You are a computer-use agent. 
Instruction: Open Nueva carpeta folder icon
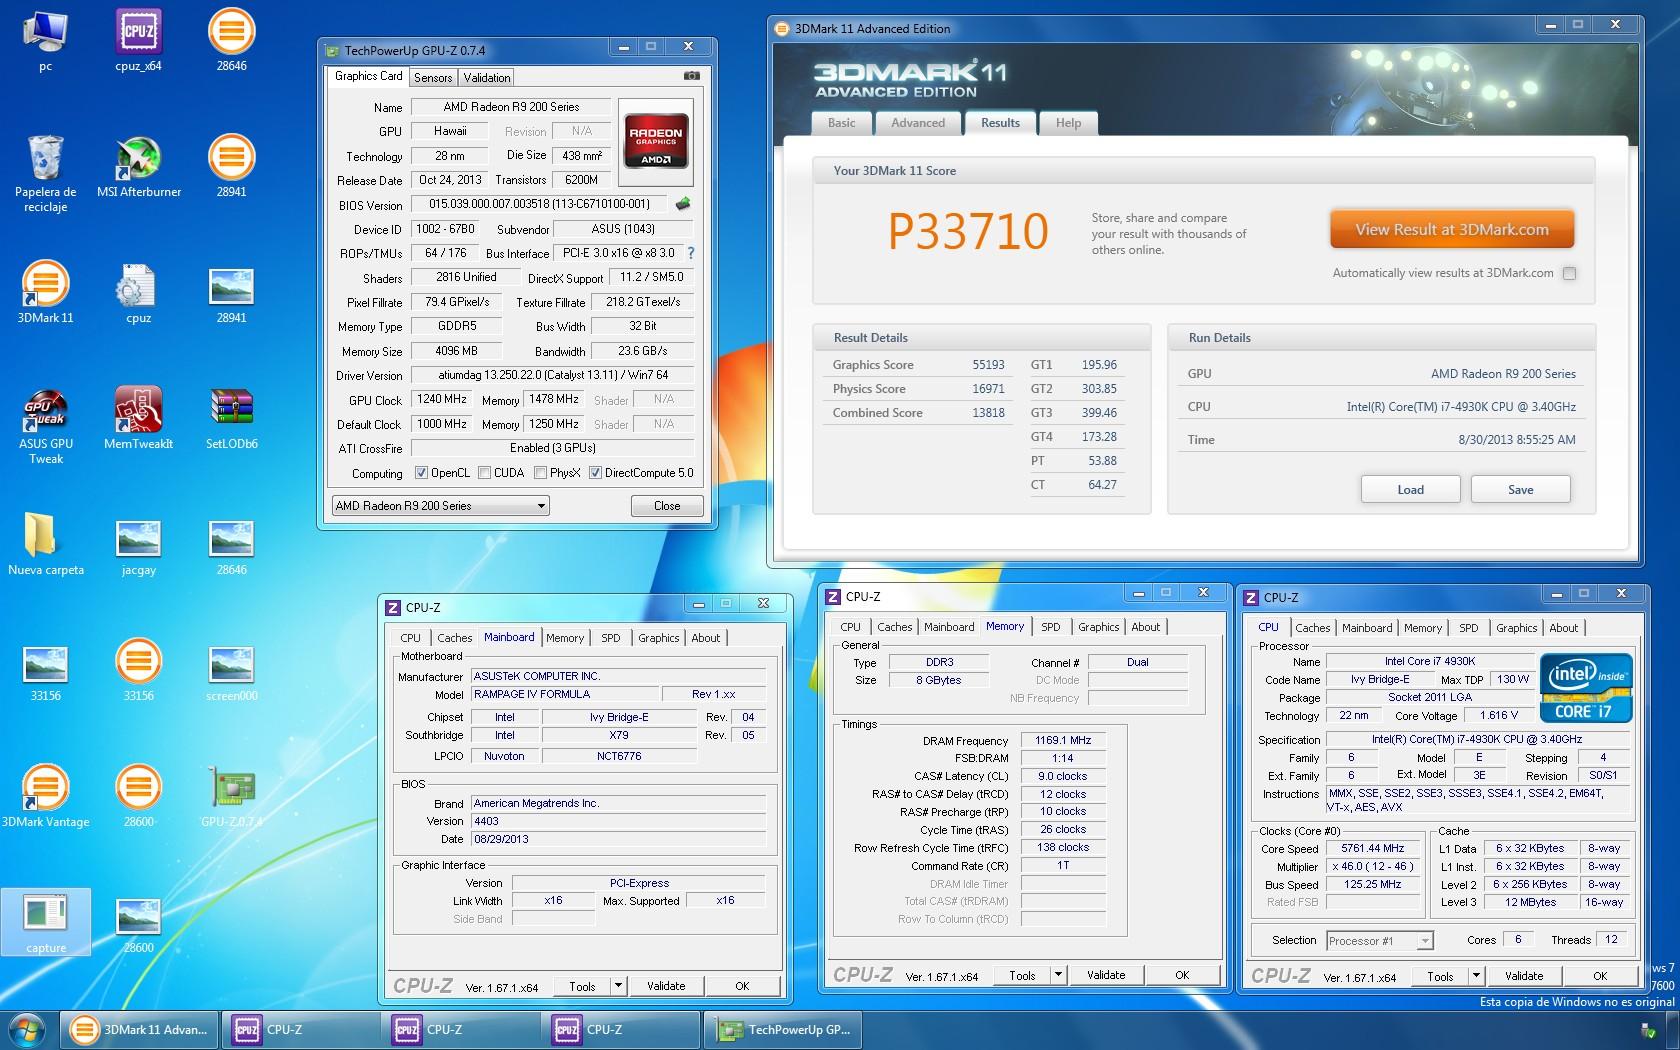coord(45,544)
